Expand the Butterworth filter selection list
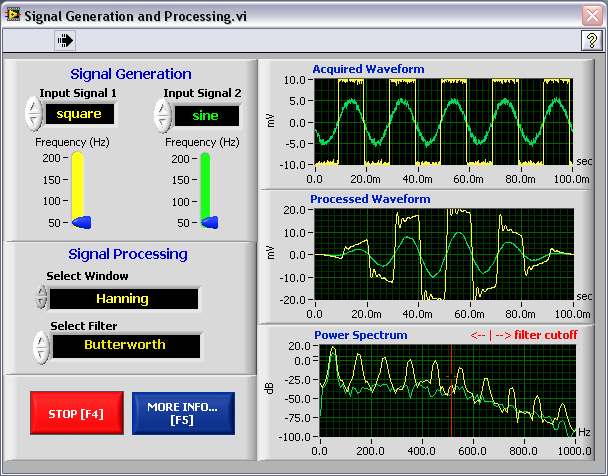 (125, 345)
